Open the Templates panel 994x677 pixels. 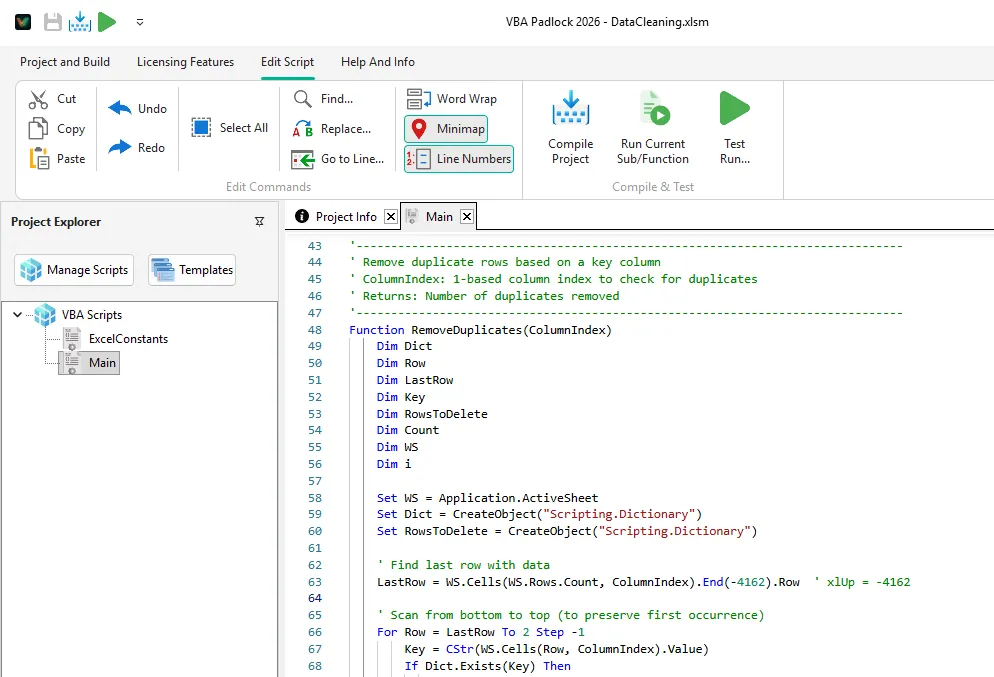191,269
